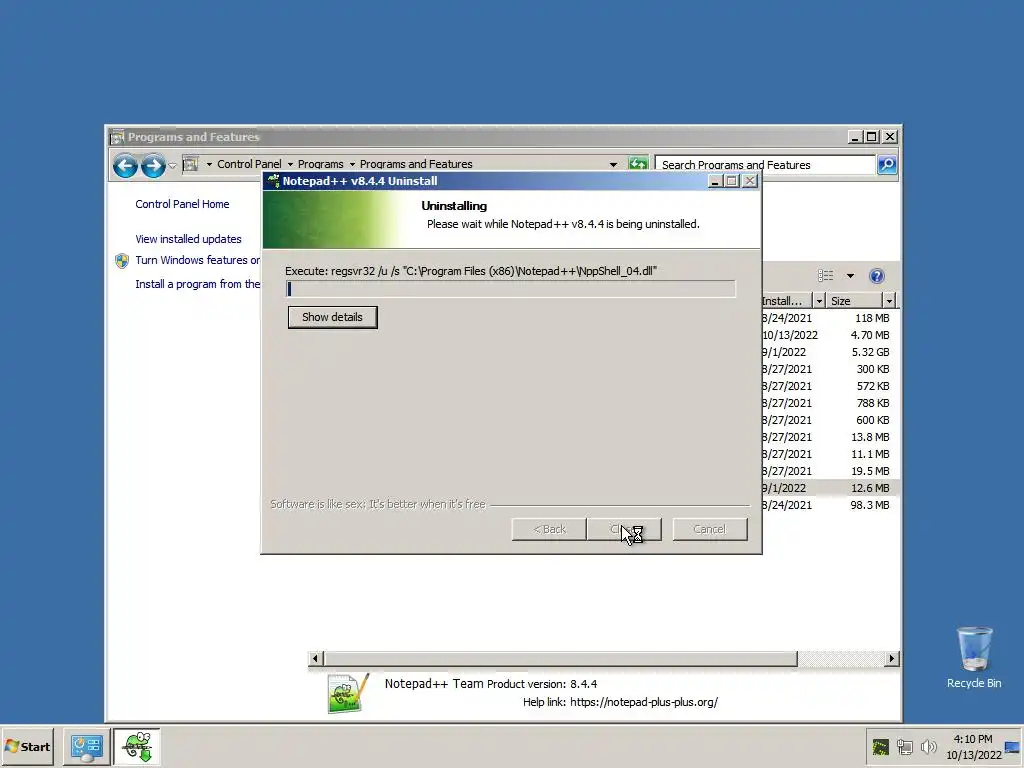Click the Programs and Features title bar icon
The image size is (1024, 768).
tap(118, 137)
